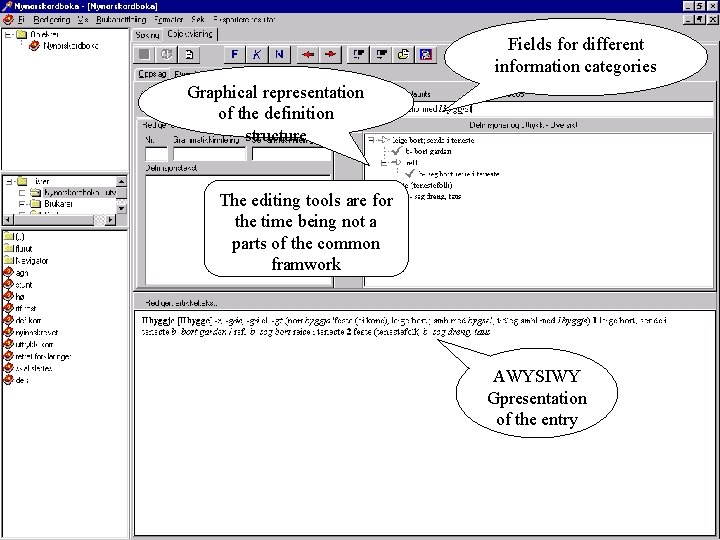Apply bold with the blue F button
The image size is (720, 540).
click(x=234, y=54)
